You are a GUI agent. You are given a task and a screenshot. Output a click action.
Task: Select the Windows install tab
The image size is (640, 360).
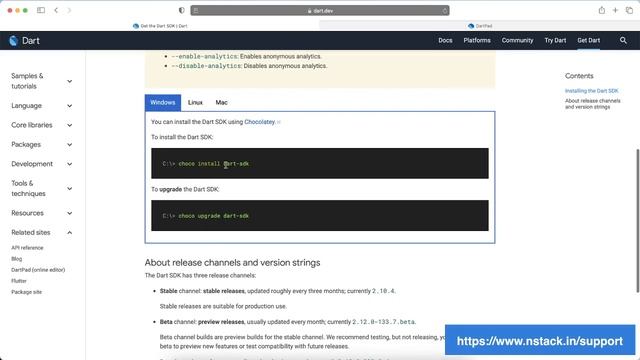pyautogui.click(x=162, y=102)
